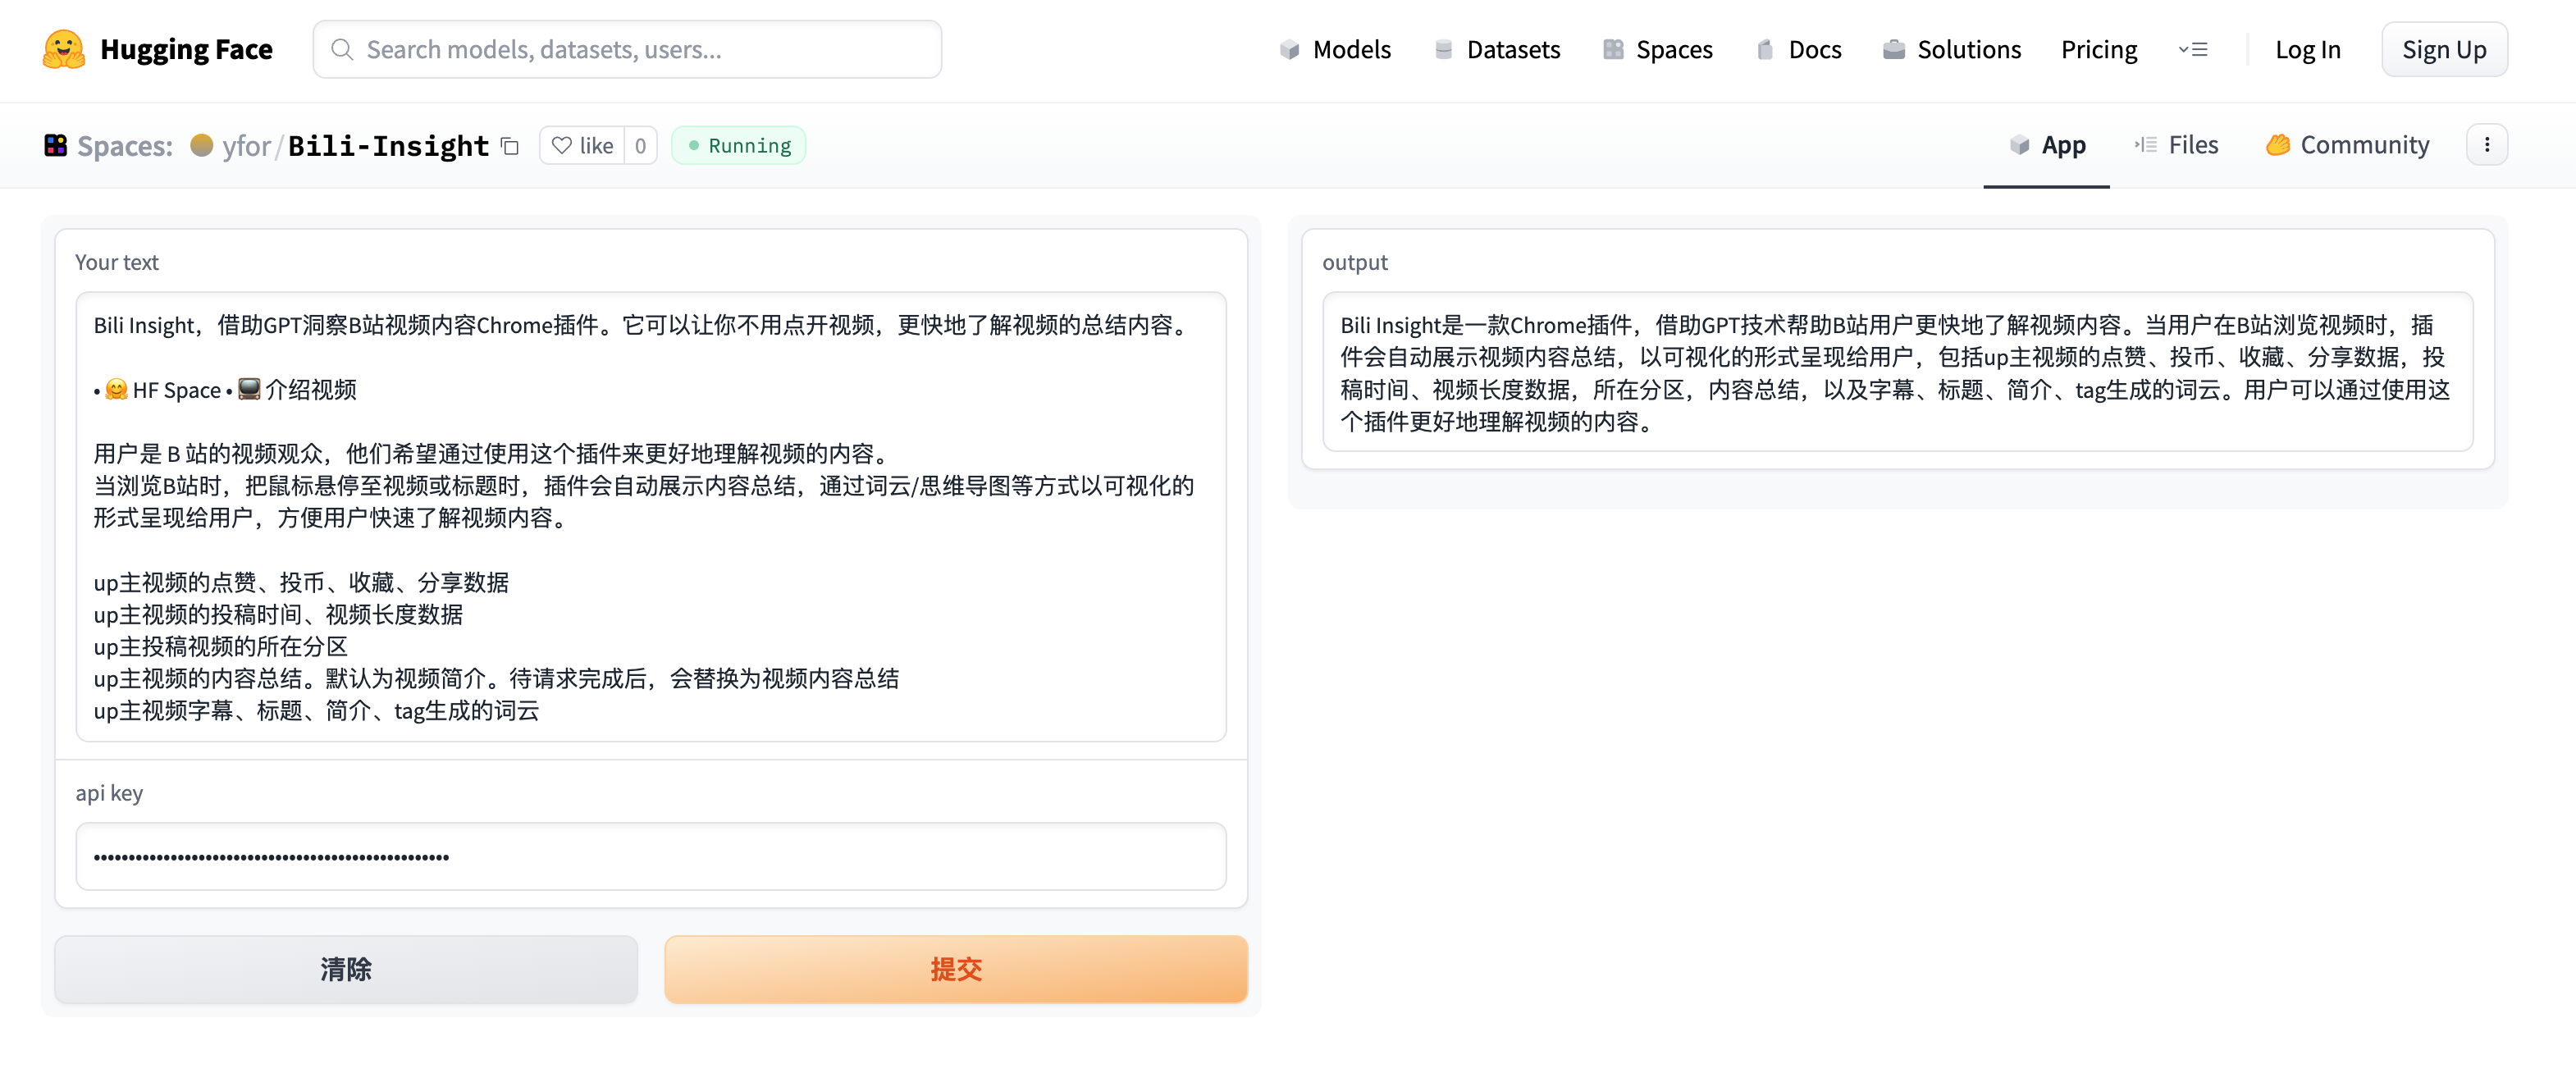Screen dimensions: 2576x1073
Task: Open the Datasets page
Action: pos(1496,49)
